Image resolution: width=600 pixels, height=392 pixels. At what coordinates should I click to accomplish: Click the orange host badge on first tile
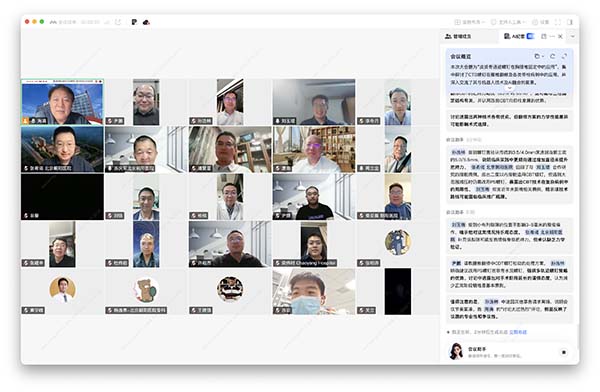[25, 121]
